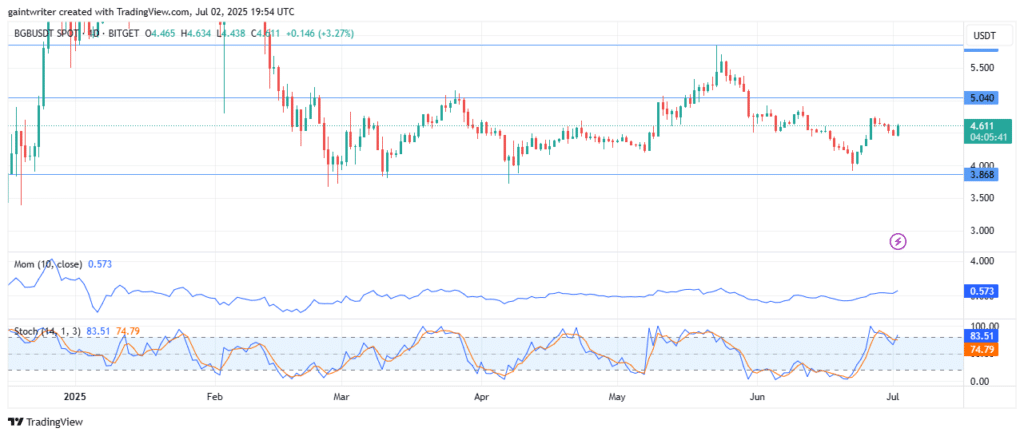
Task: Click the Apr label on time axis
Action: 481,396
